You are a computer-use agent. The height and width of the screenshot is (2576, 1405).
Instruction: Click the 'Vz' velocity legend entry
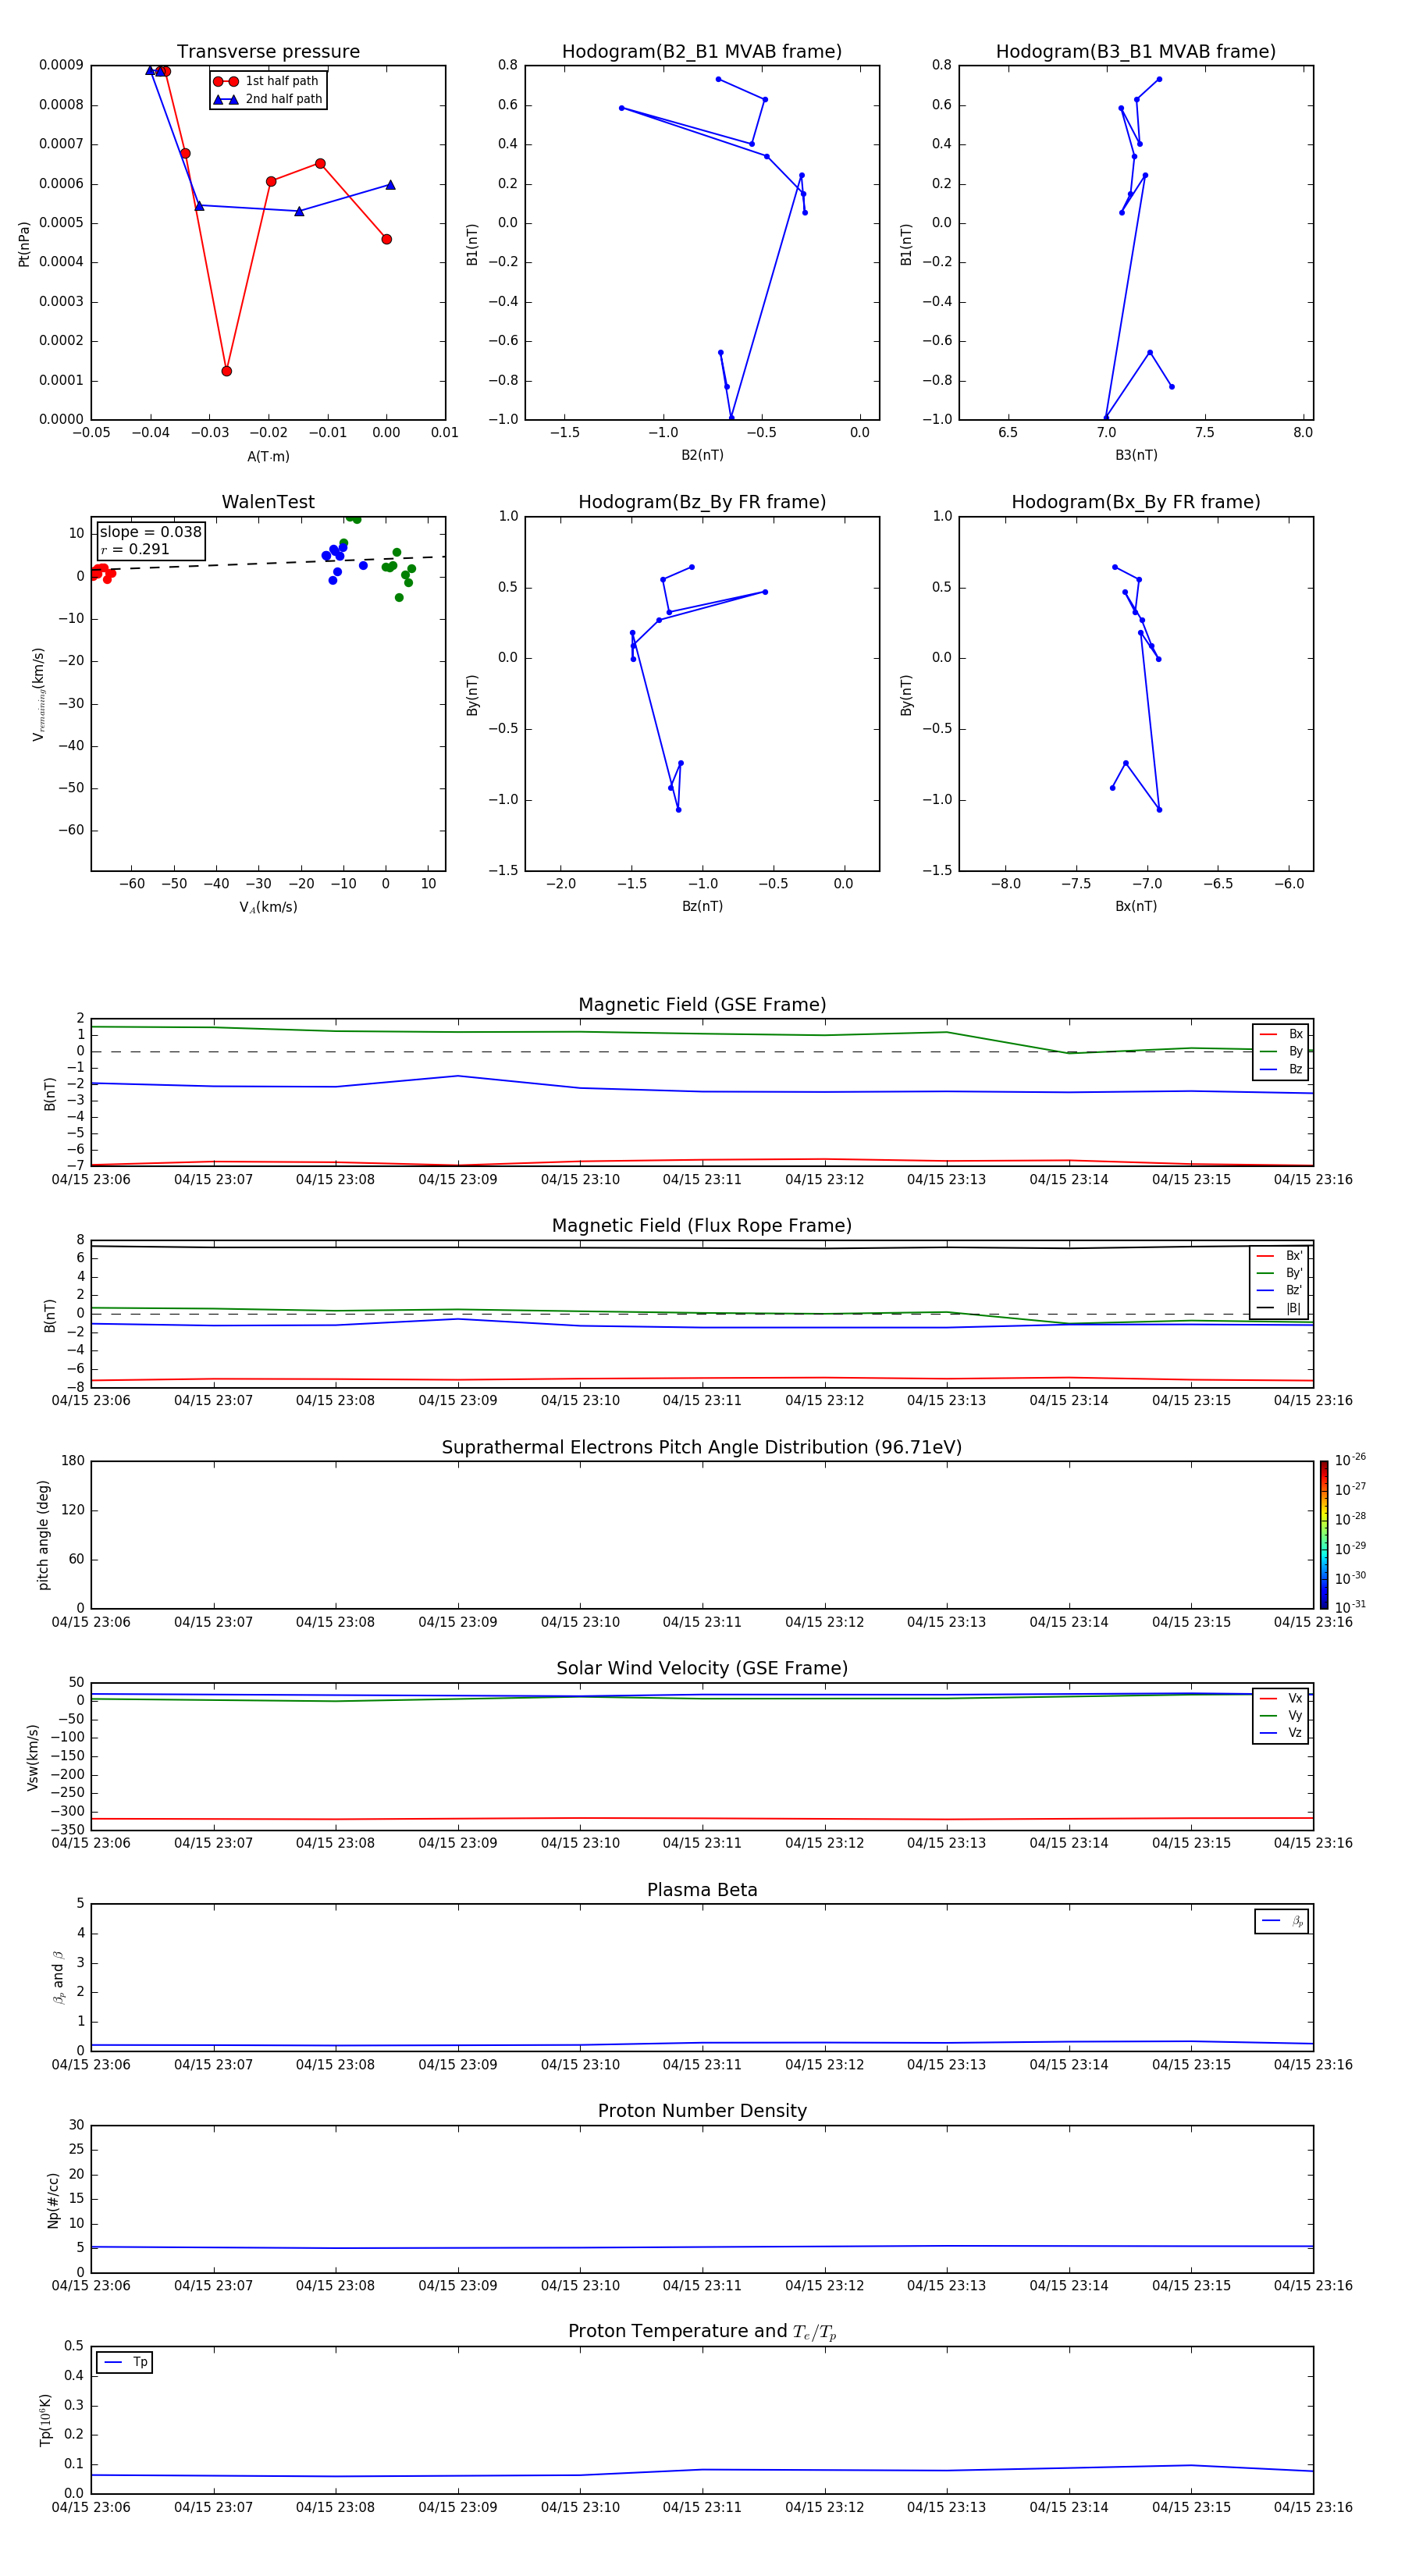[1281, 1733]
